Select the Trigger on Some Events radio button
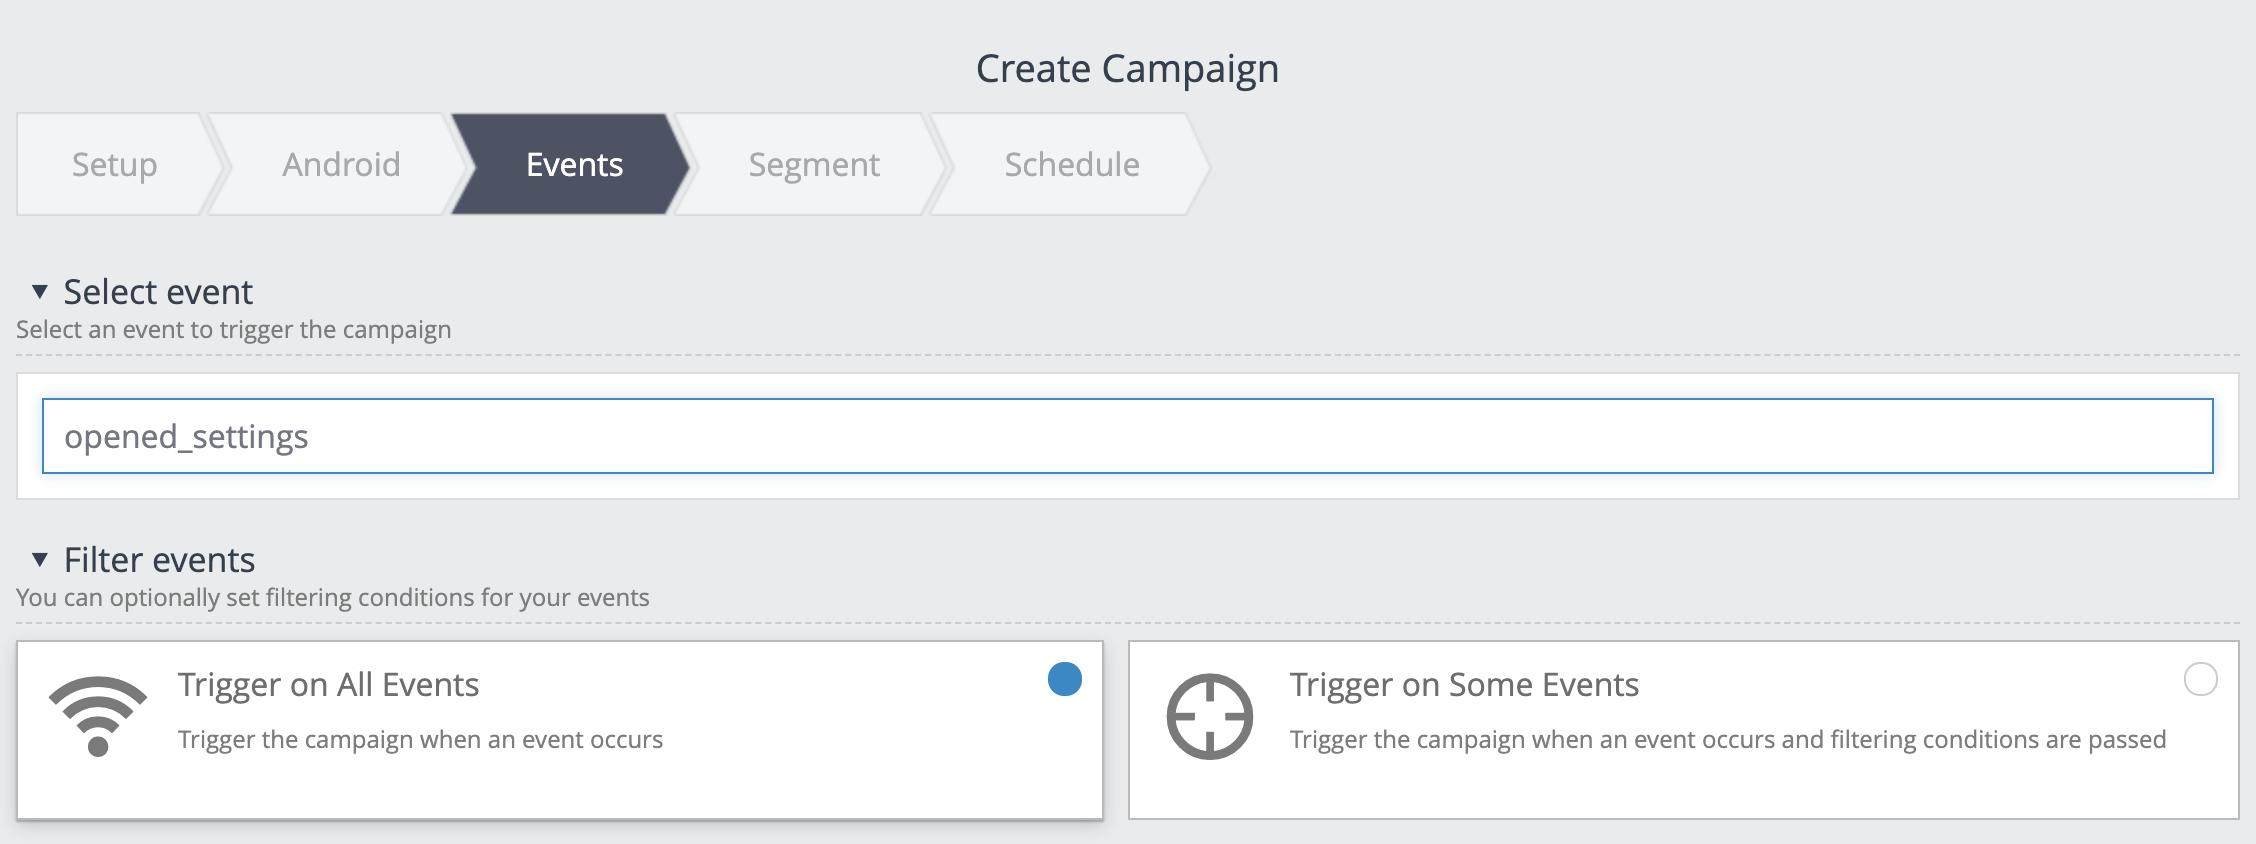The image size is (2256, 844). click(2200, 680)
